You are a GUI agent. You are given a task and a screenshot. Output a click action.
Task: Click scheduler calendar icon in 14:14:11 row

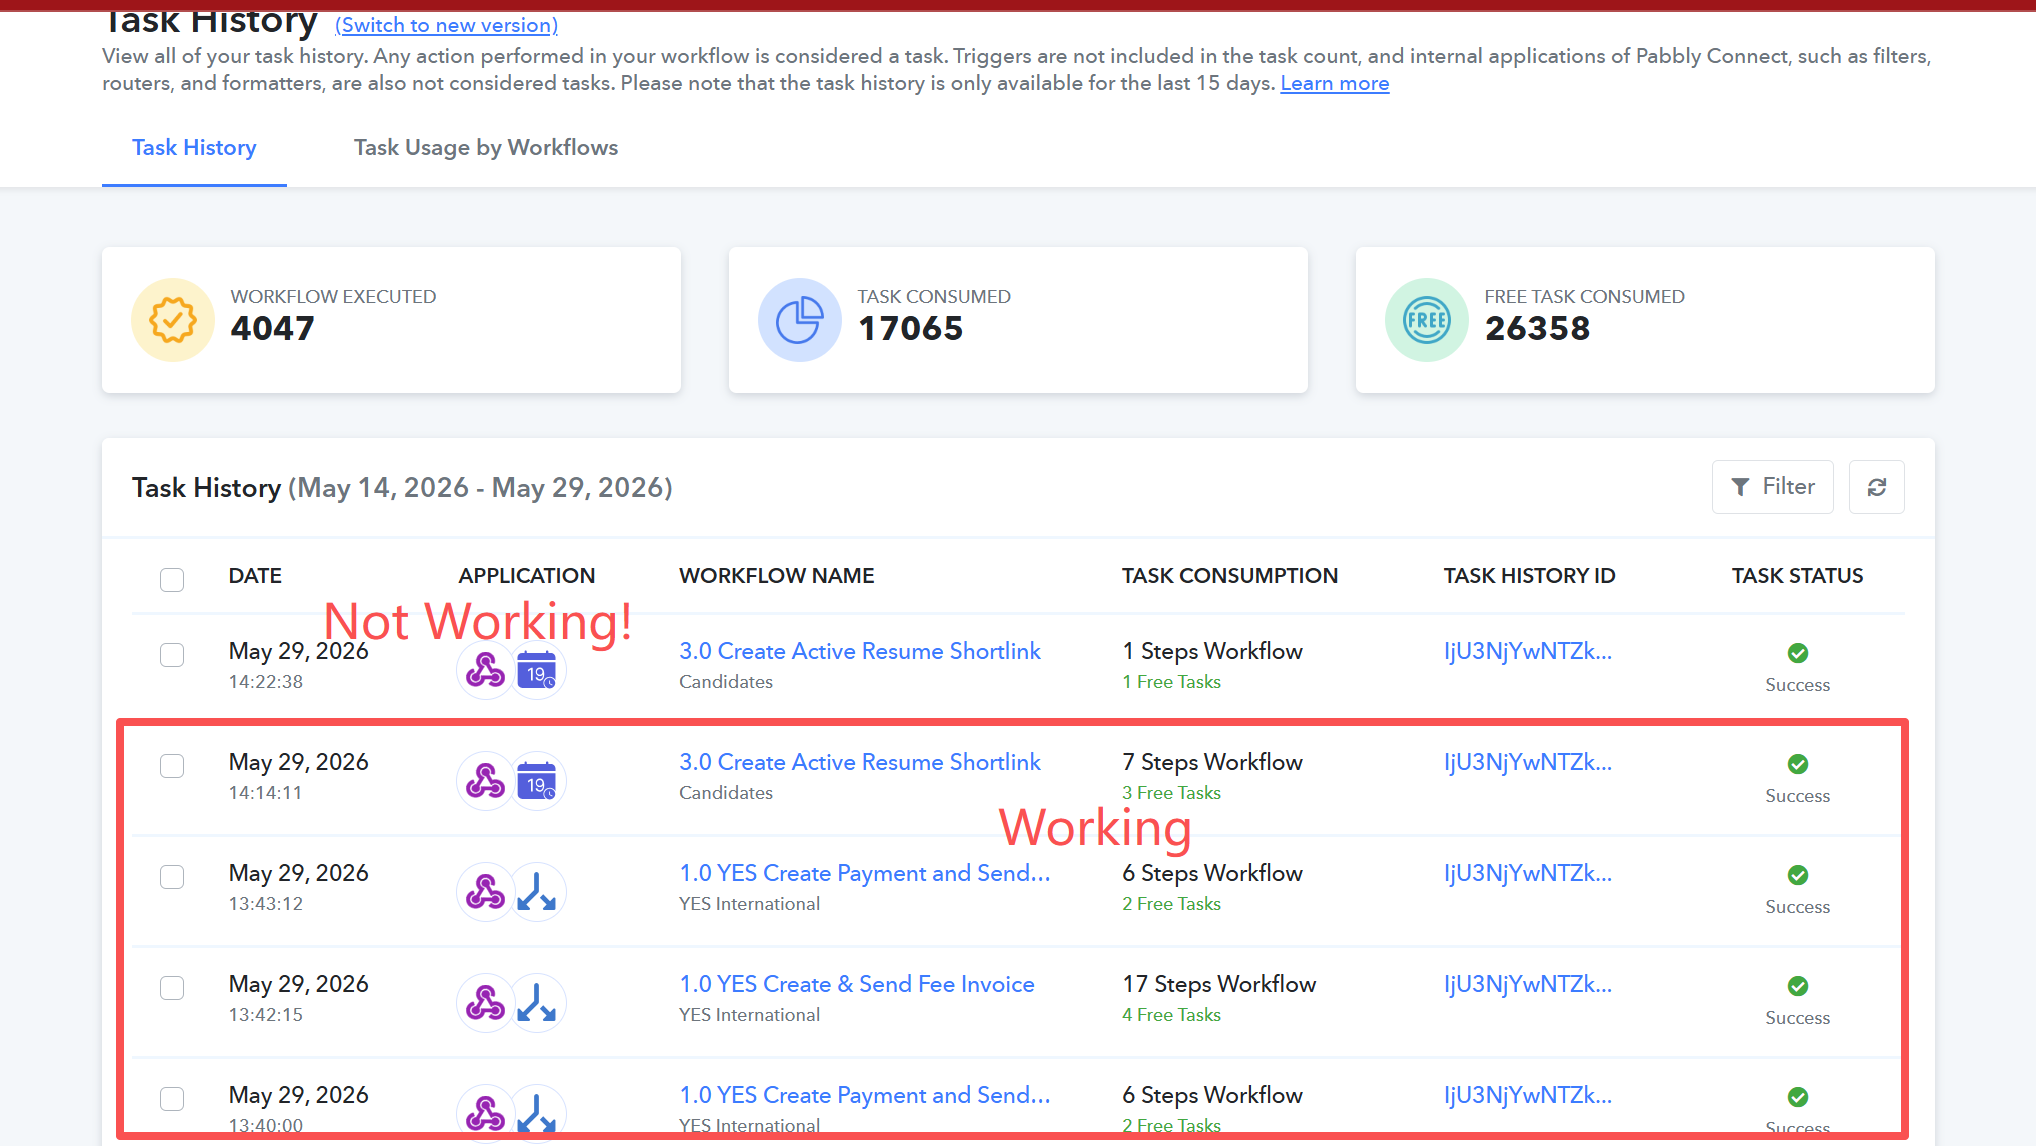pos(537,781)
